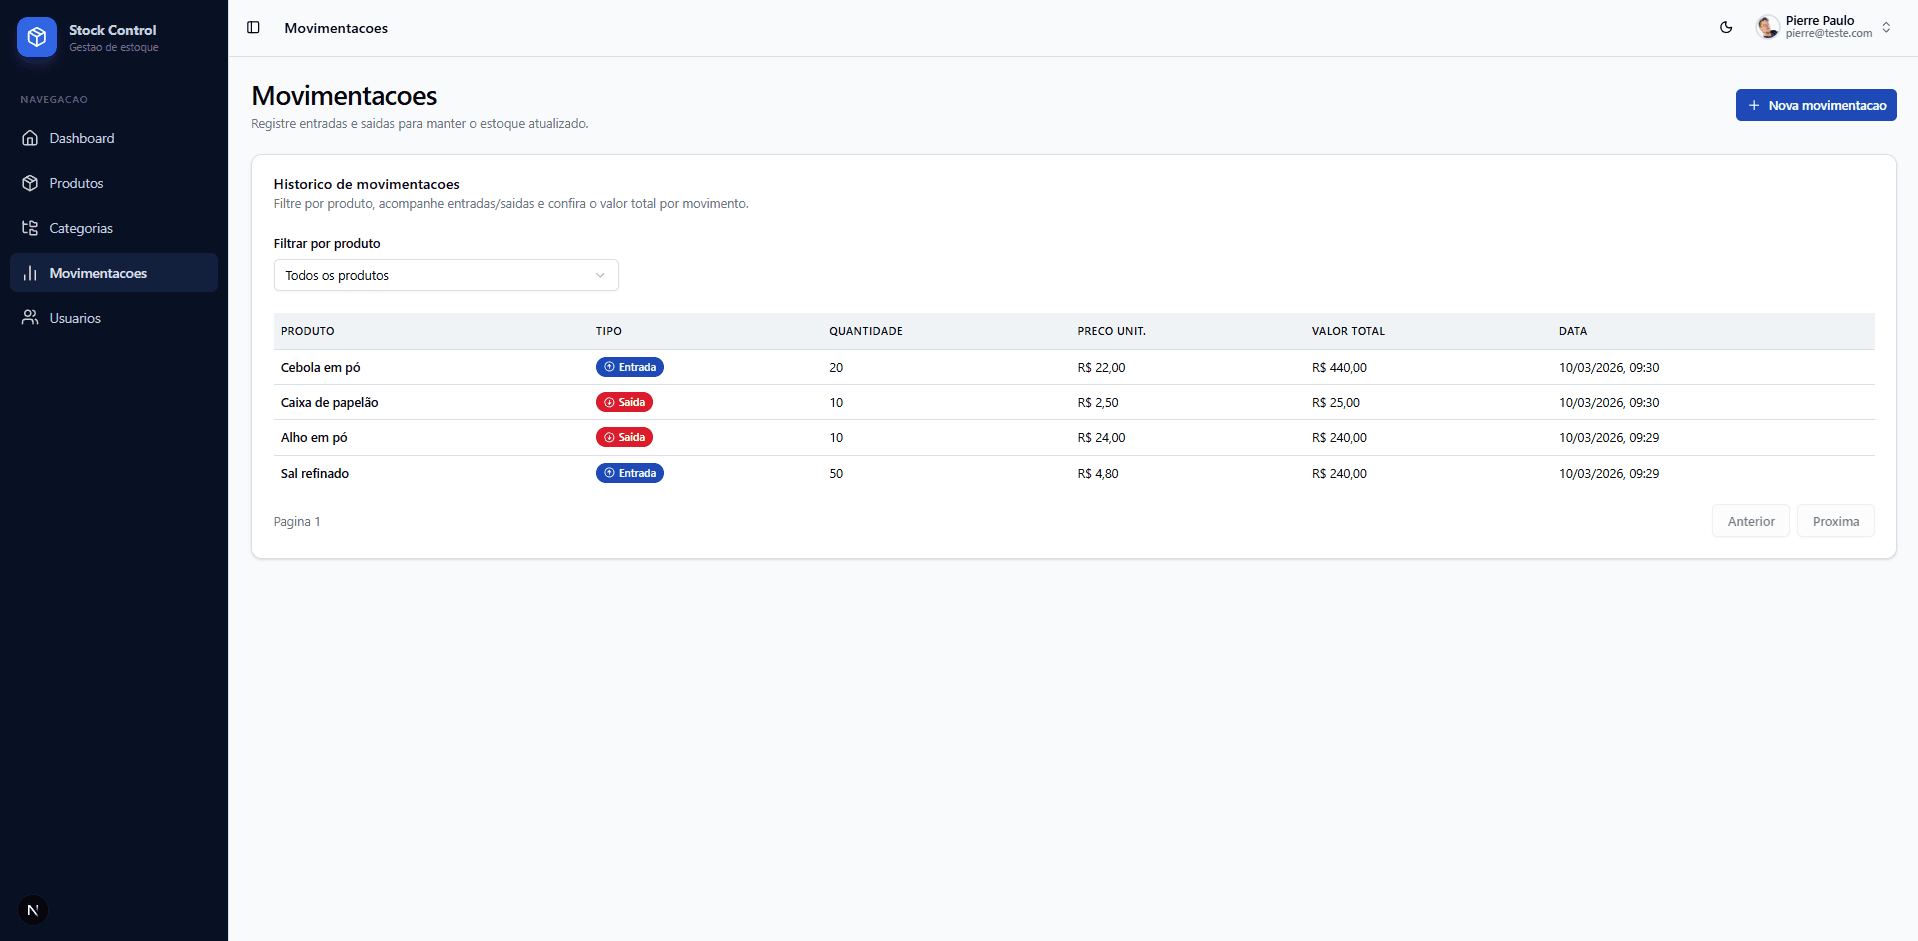This screenshot has height=941, width=1918.
Task: Toggle sidebar collapse panel button
Action: pos(254,28)
